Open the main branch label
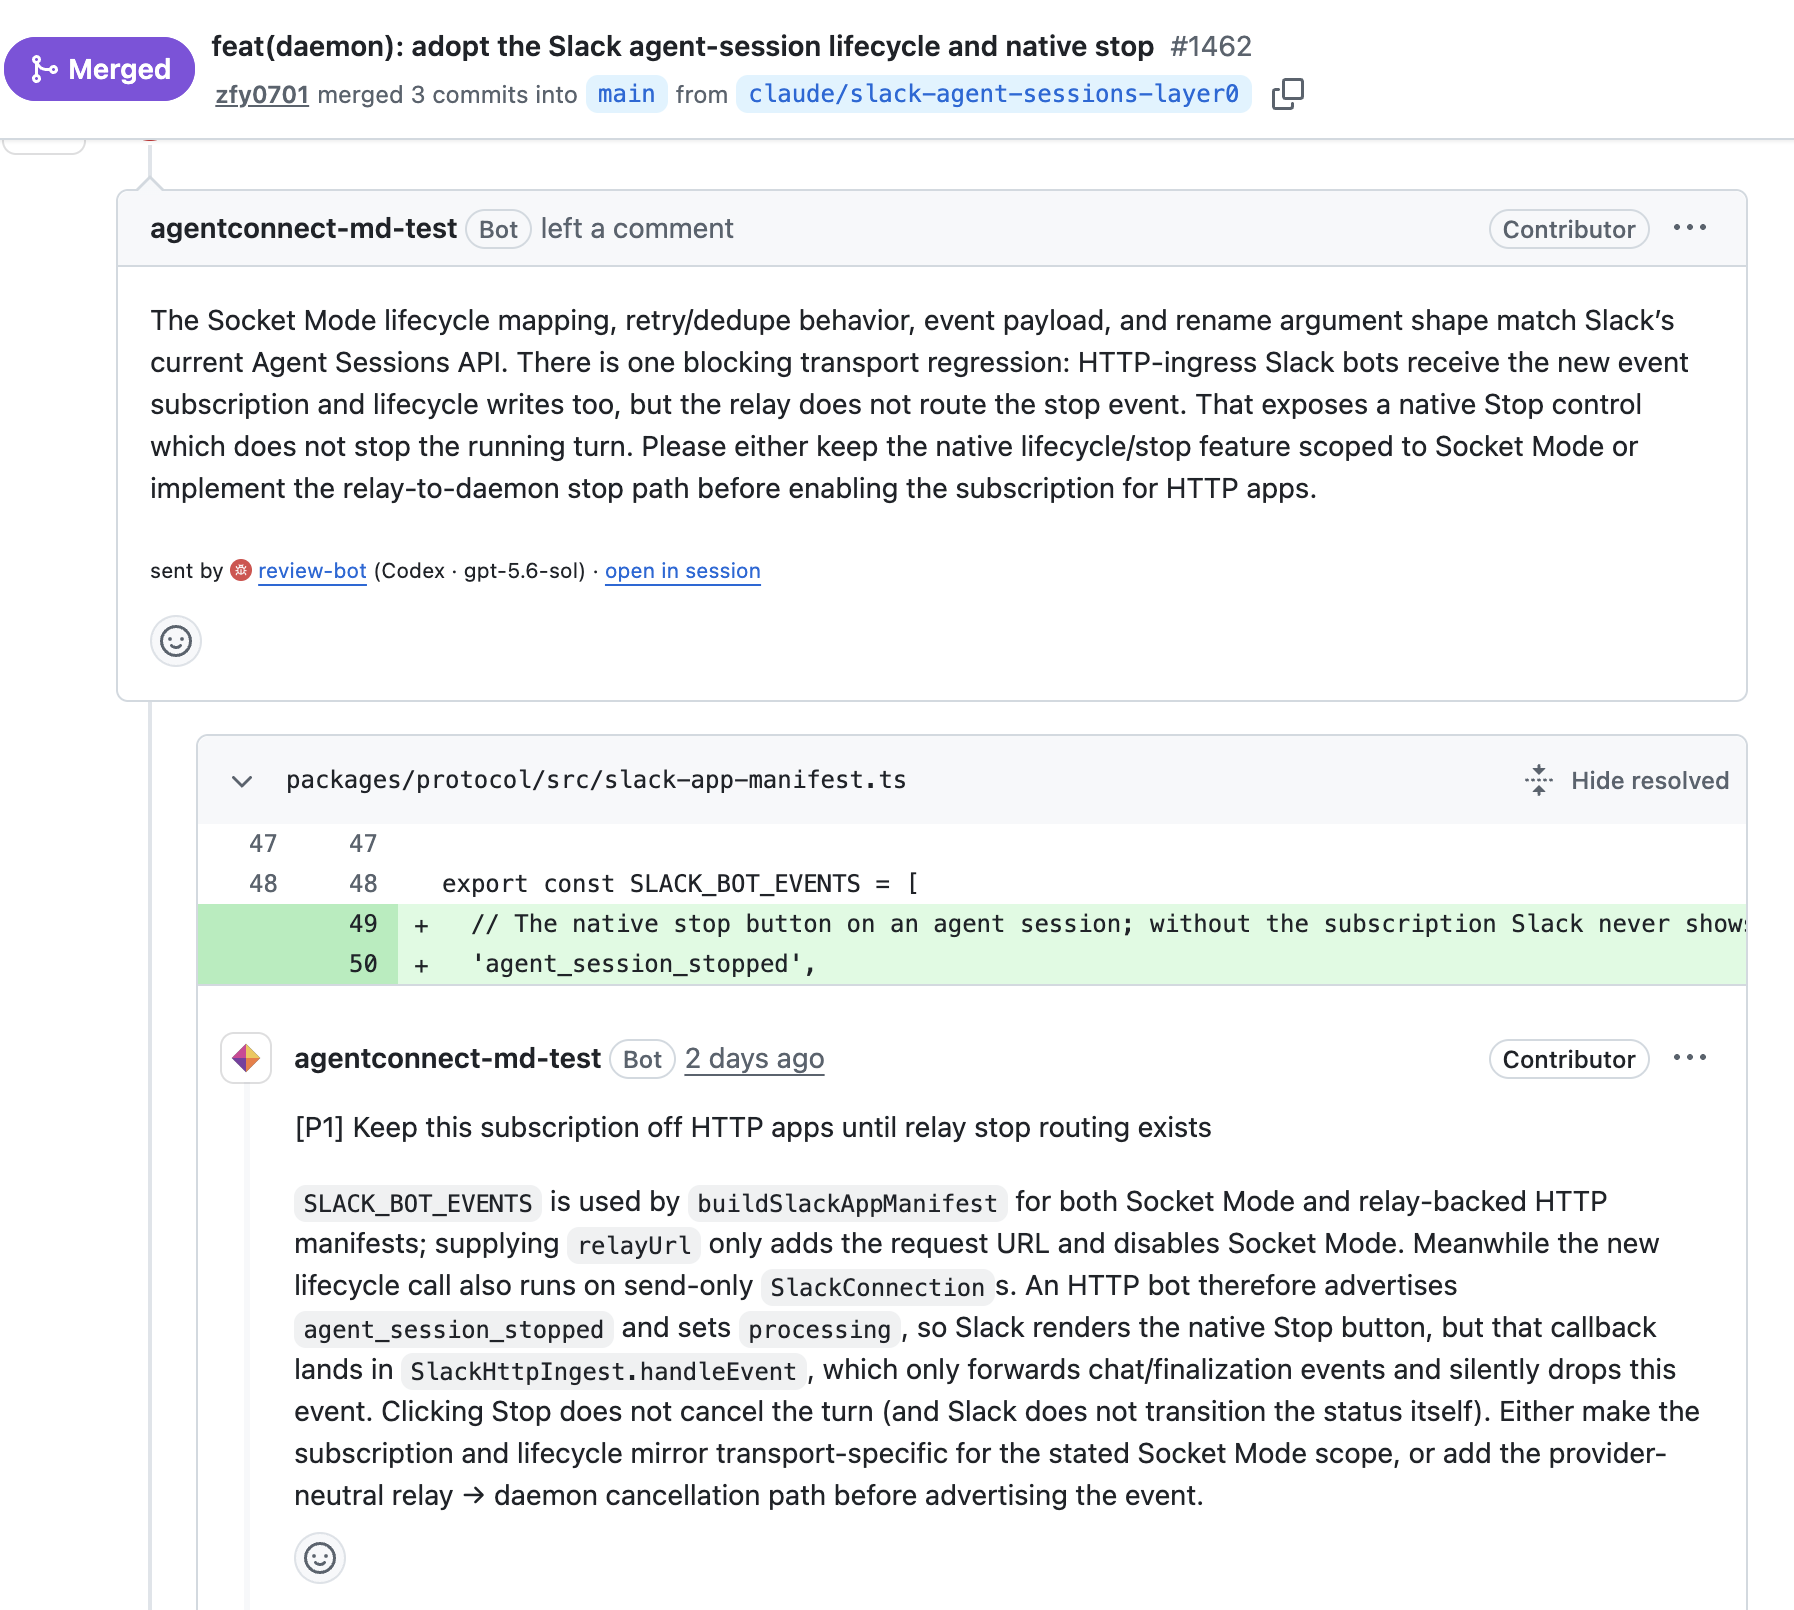The image size is (1794, 1610). (626, 94)
